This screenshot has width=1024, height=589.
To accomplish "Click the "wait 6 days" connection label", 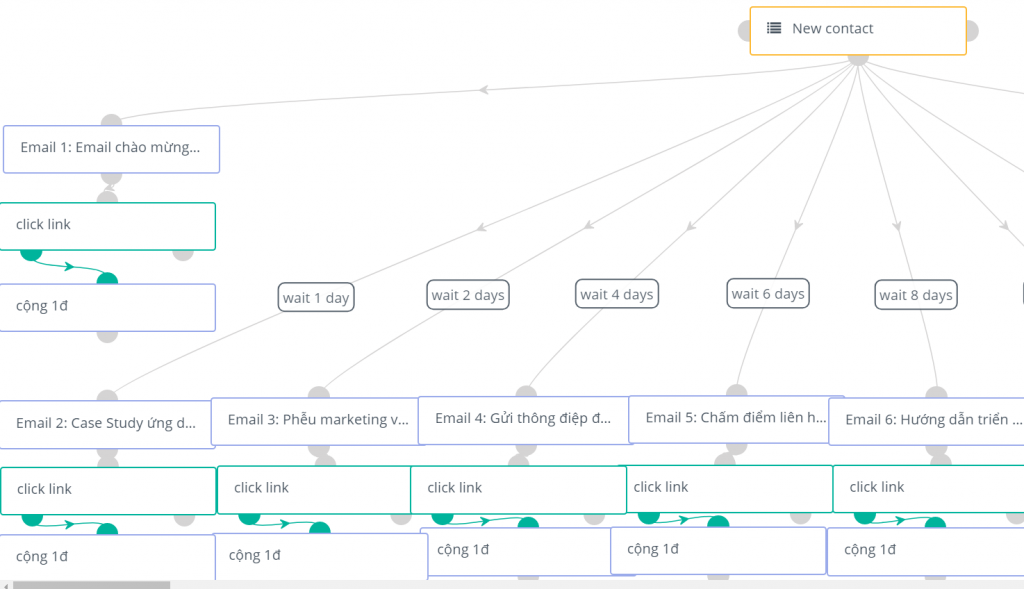I will point(768,294).
